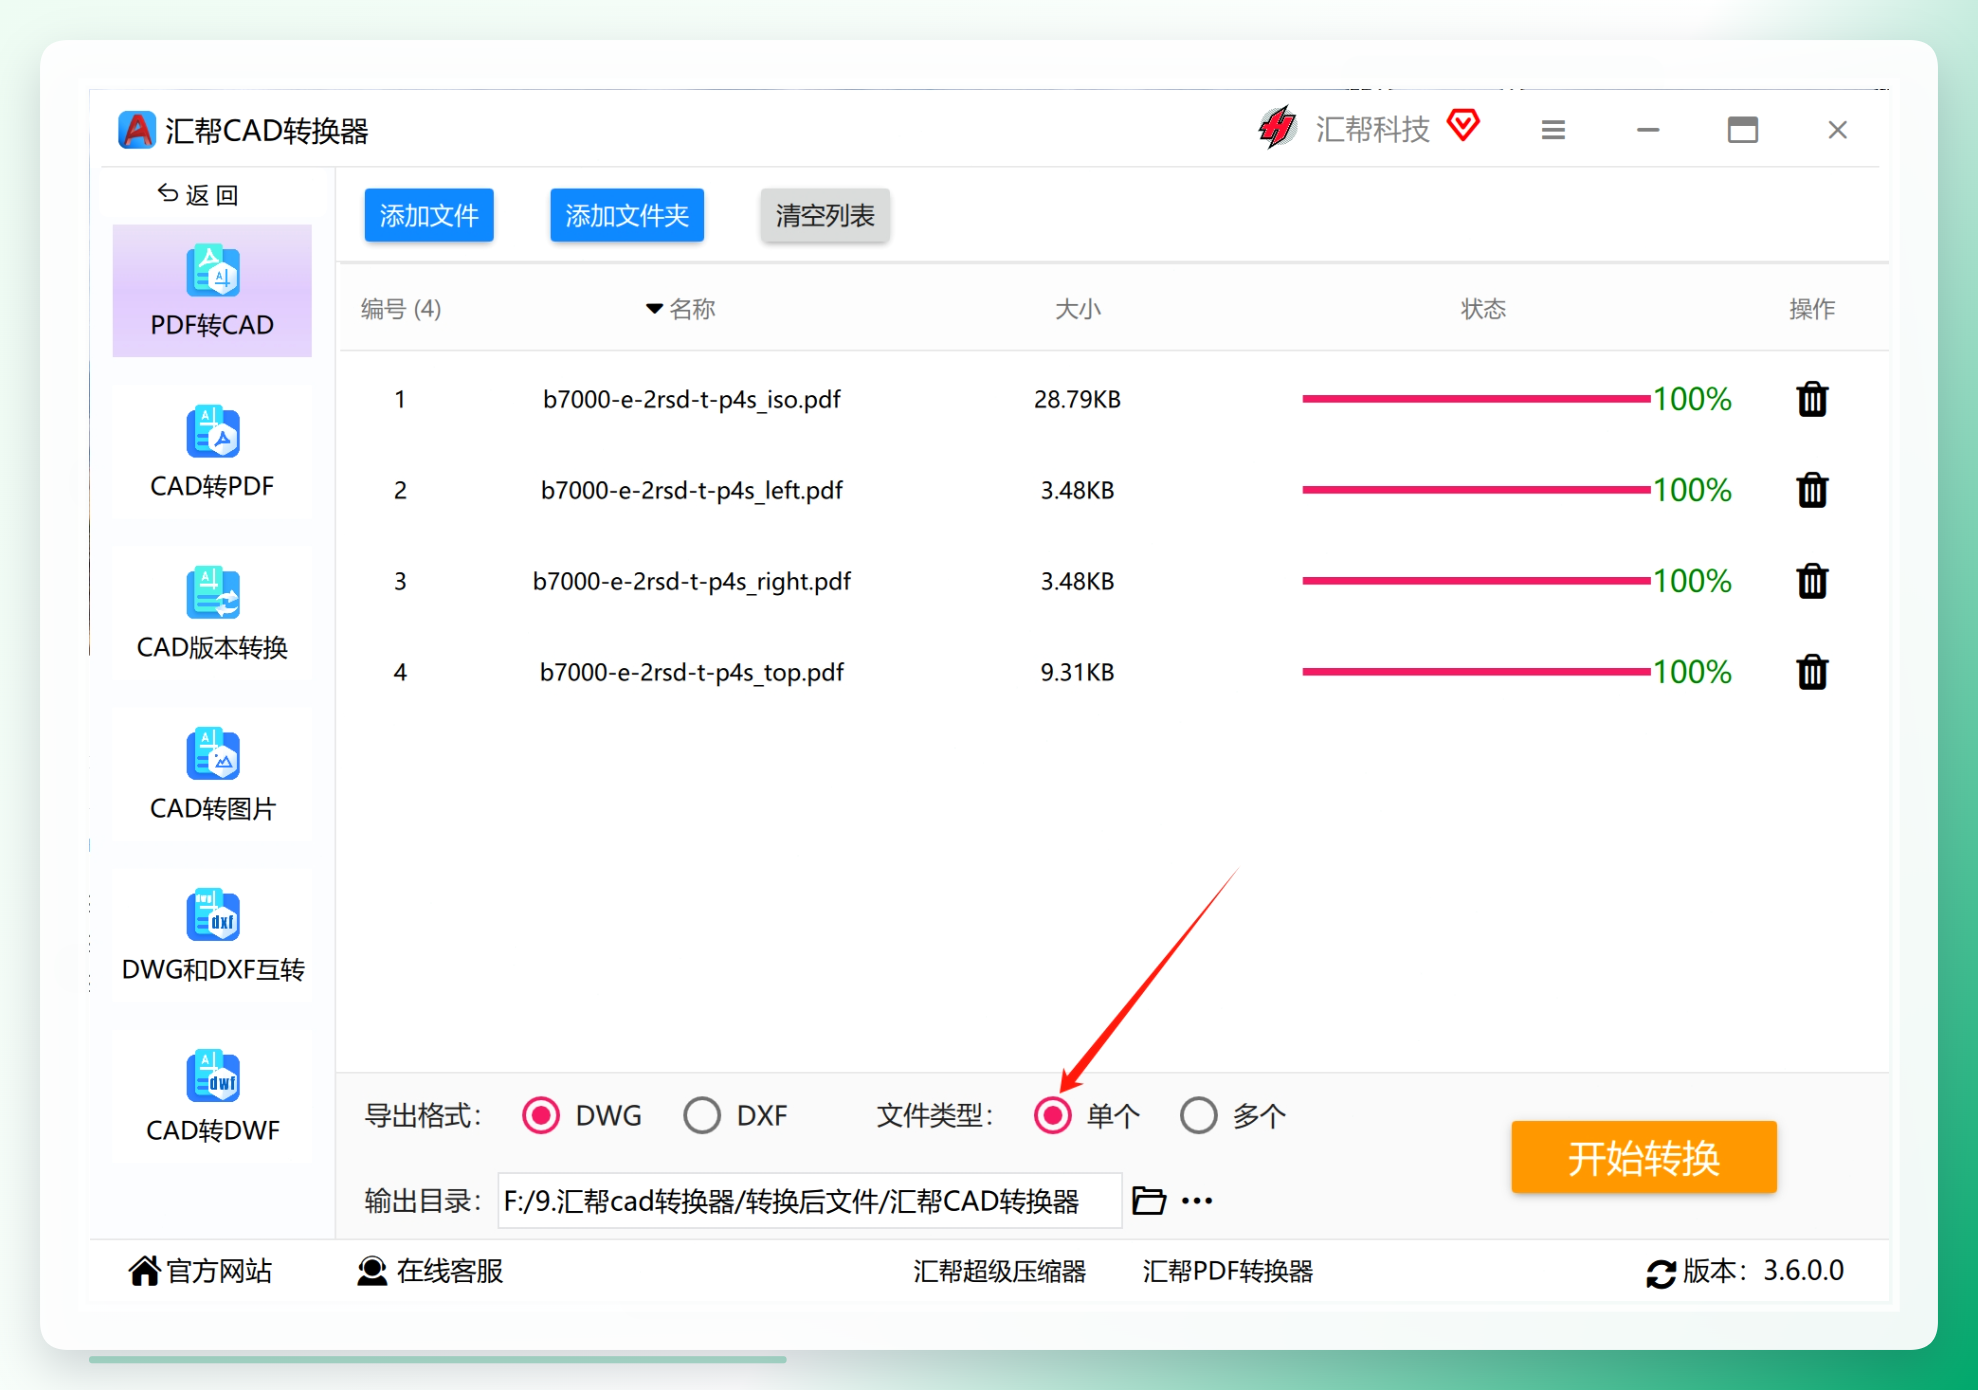The width and height of the screenshot is (1978, 1390).
Task: Open the PDF转CAD conversion mode
Action: 212,291
